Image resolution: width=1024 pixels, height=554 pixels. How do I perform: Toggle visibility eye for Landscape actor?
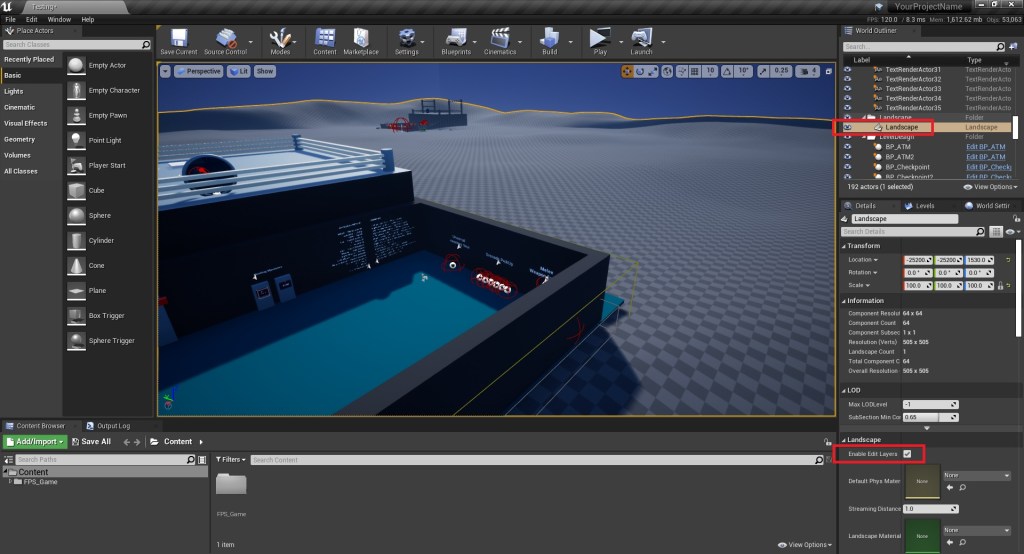click(x=847, y=127)
